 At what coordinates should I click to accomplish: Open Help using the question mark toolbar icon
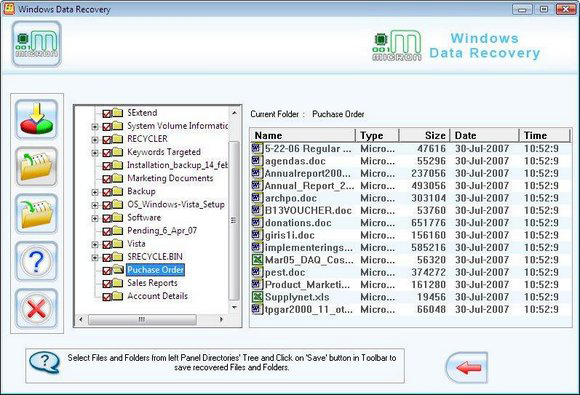(x=36, y=261)
